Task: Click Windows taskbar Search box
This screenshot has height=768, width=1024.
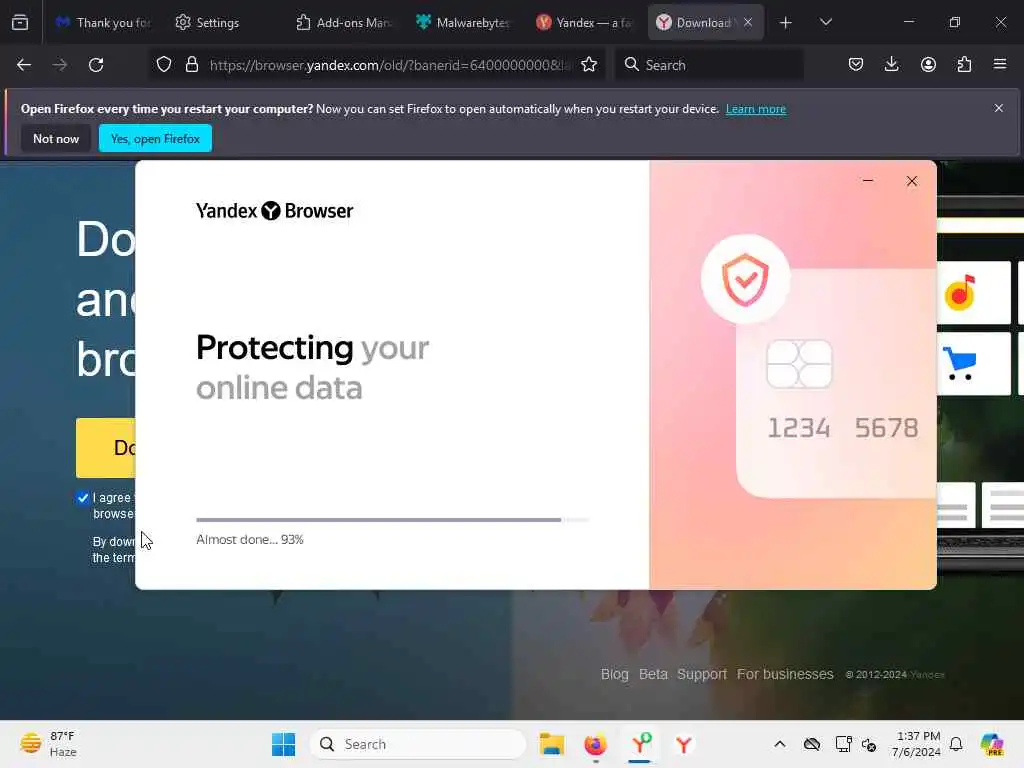Action: click(418, 744)
